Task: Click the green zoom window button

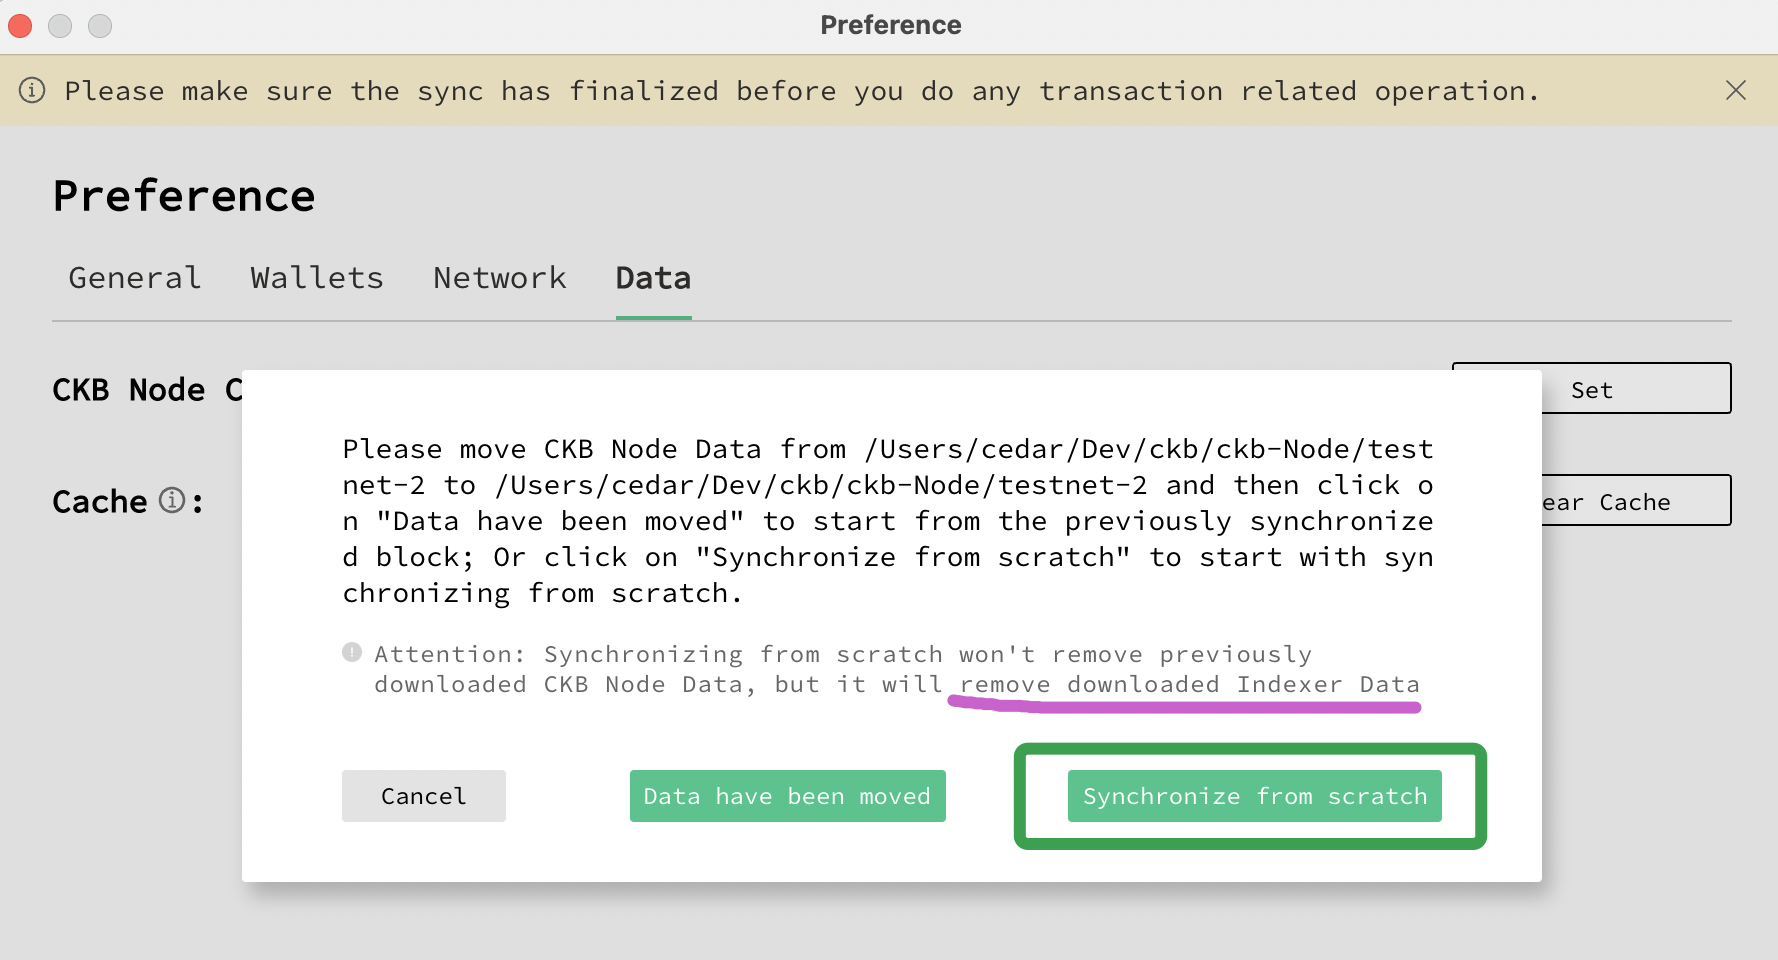Action: point(100,25)
